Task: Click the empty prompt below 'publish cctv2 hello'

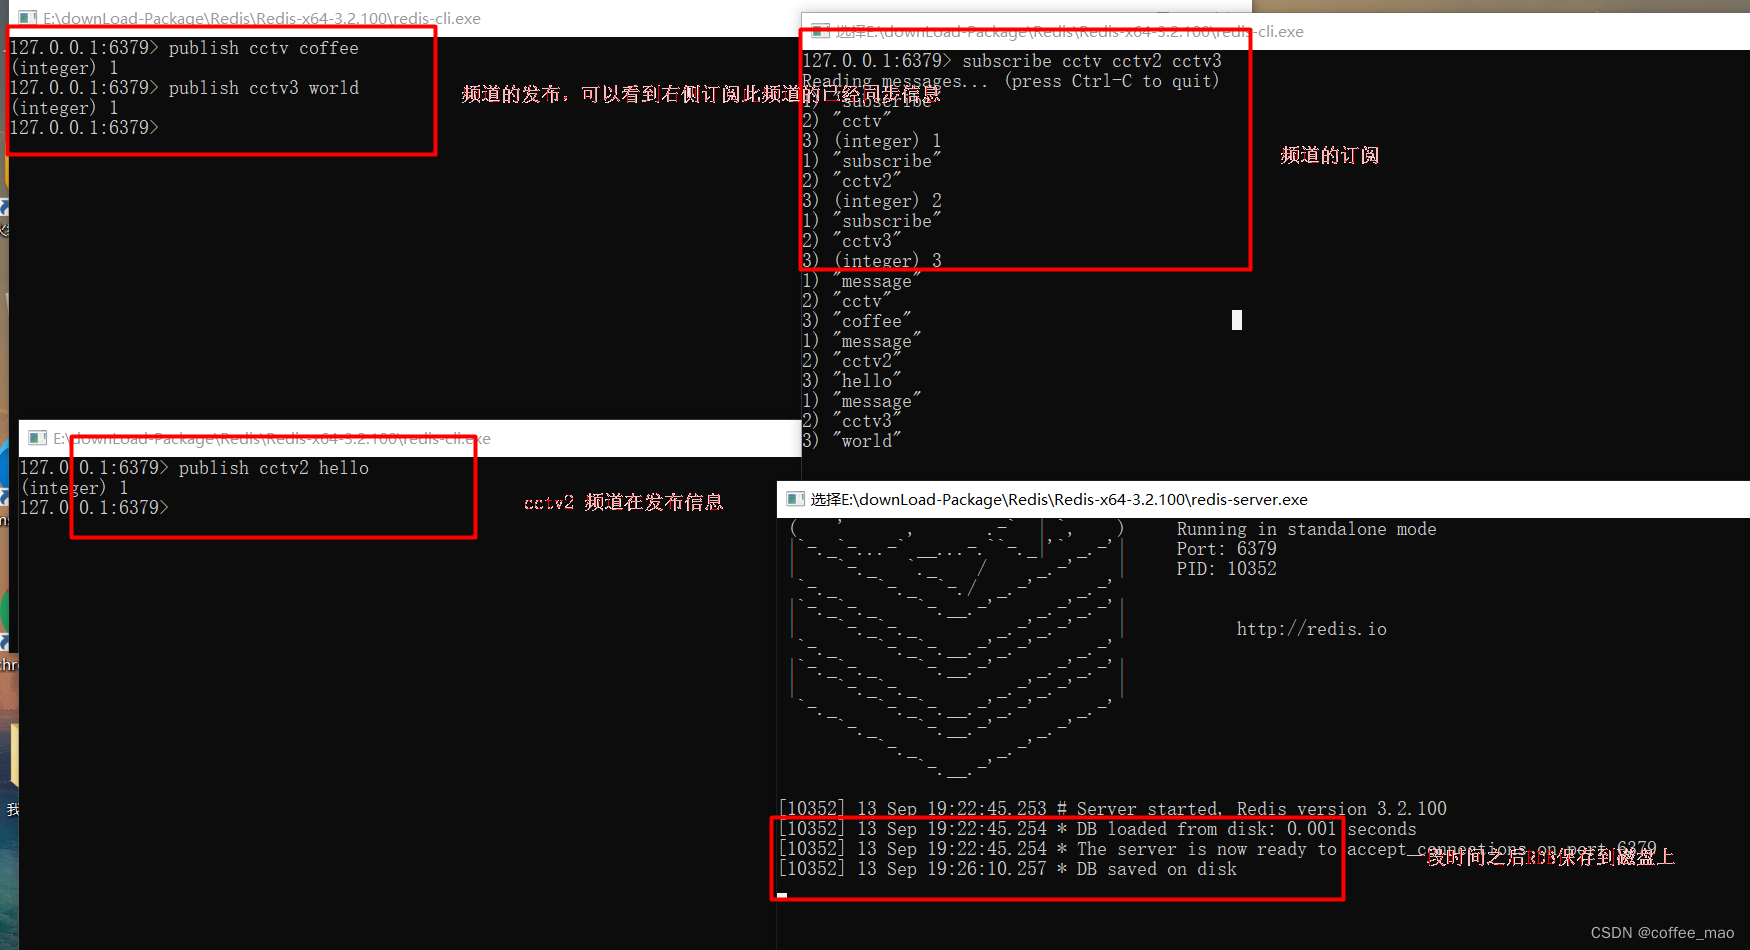Action: [x=94, y=508]
